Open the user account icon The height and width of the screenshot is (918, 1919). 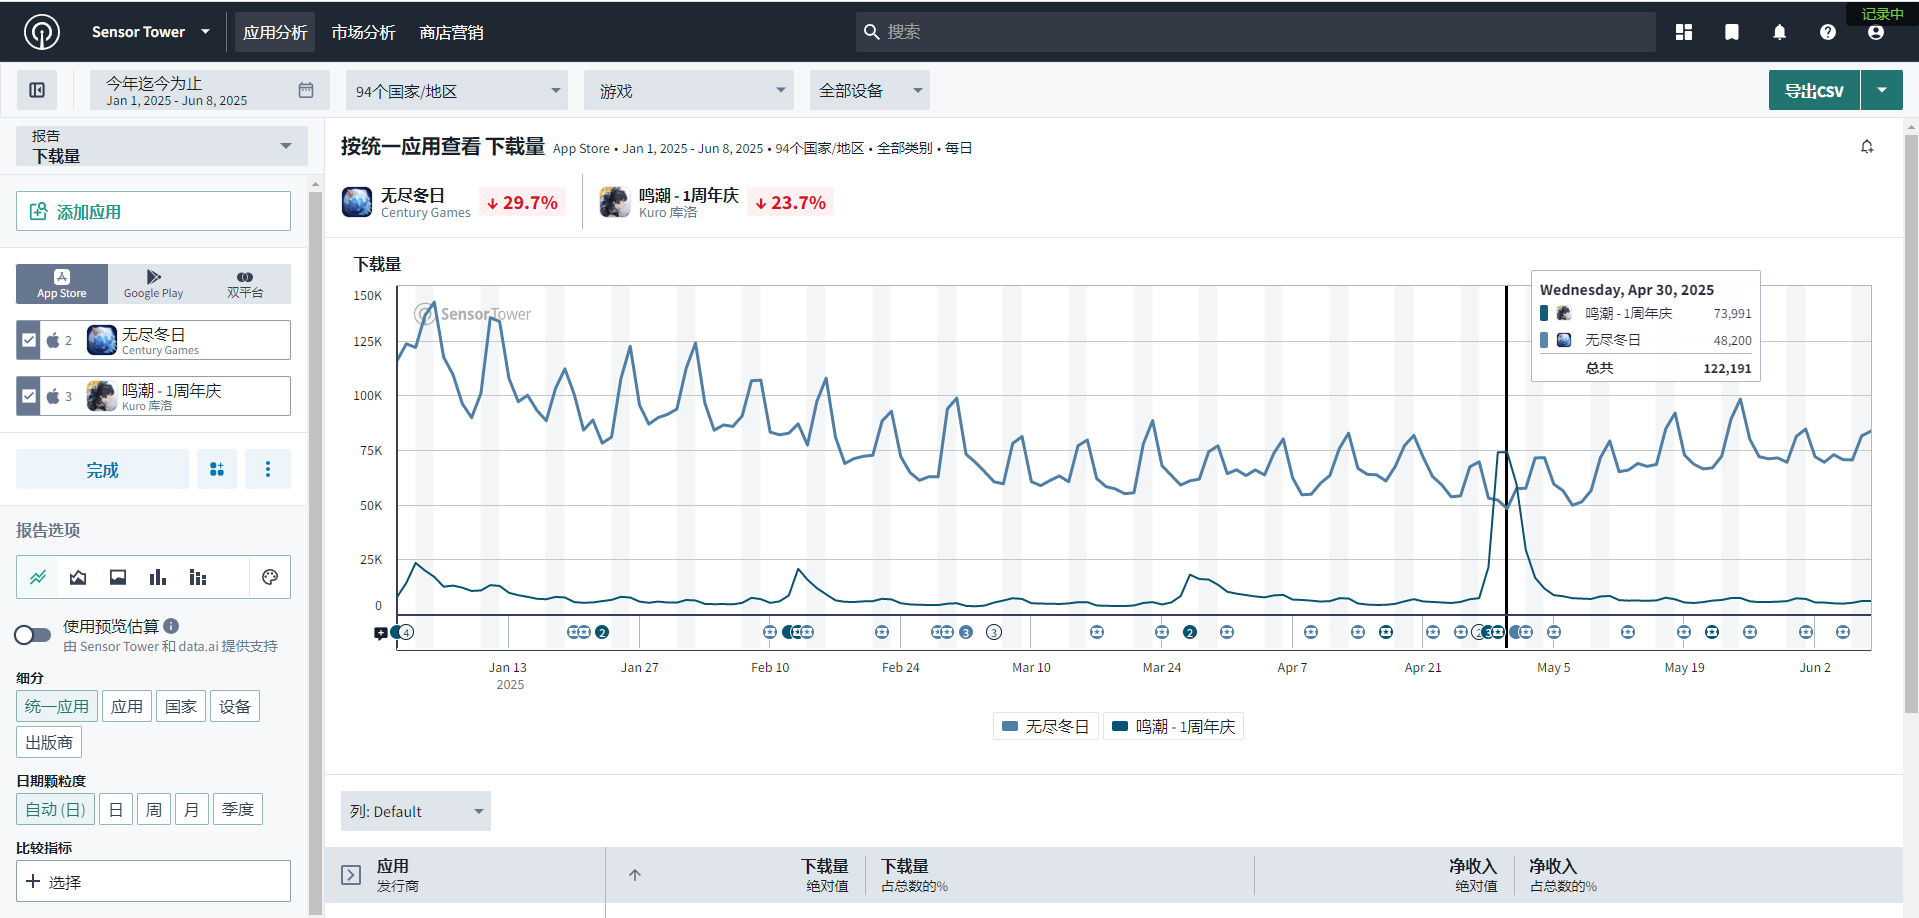(1876, 32)
